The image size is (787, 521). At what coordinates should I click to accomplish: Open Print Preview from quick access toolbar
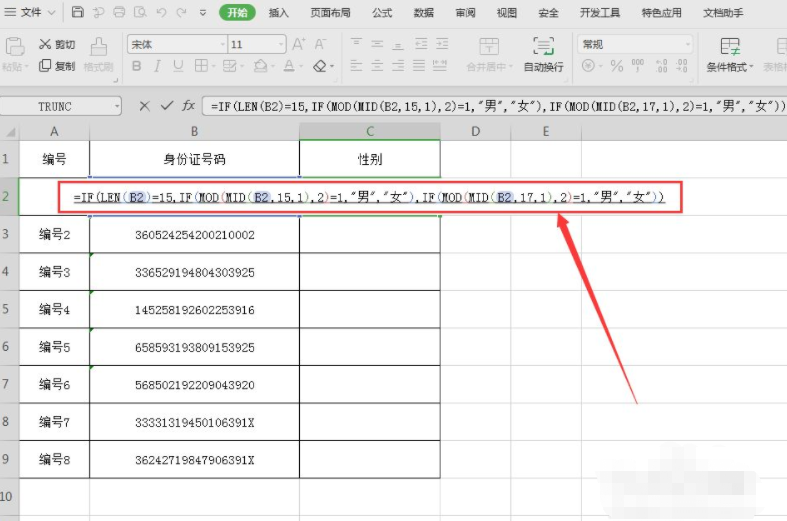140,12
